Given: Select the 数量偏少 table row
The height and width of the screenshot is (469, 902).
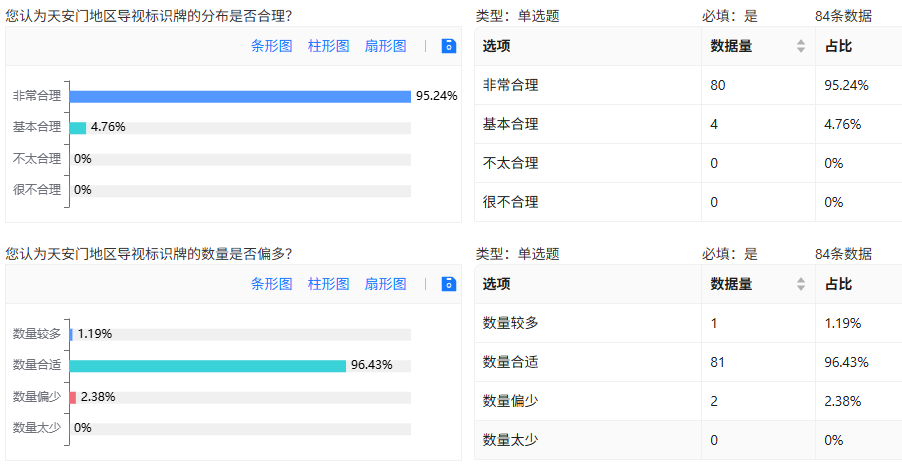Looking at the screenshot, I should (x=688, y=401).
